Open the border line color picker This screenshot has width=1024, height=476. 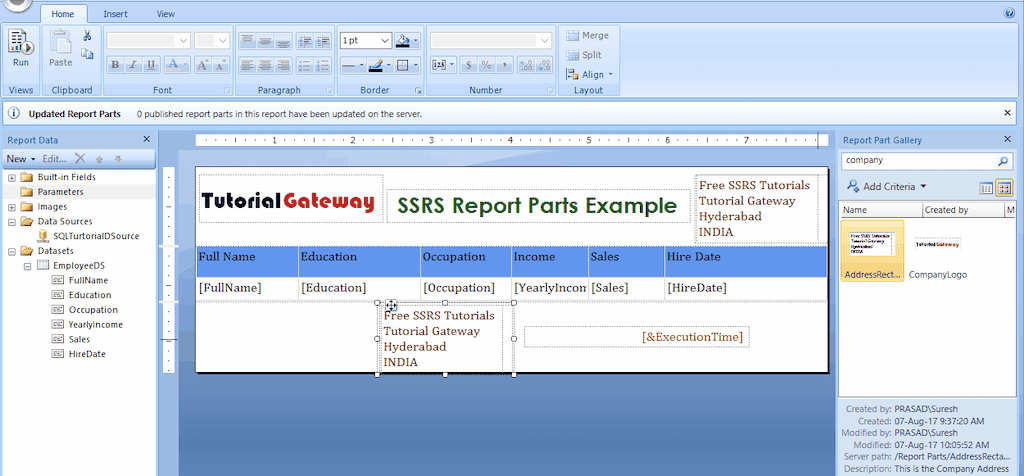(378, 65)
